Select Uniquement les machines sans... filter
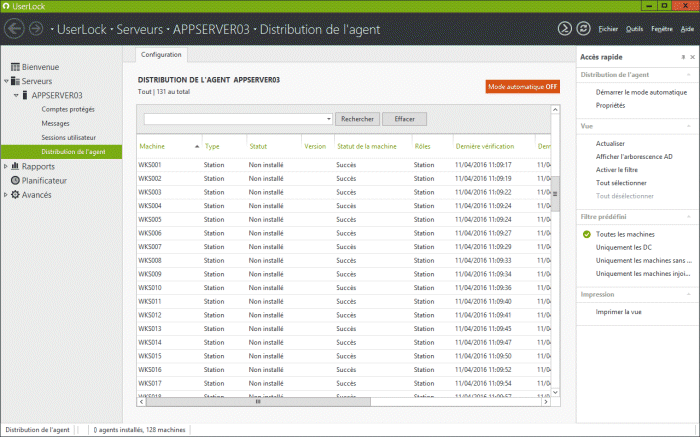The image size is (700, 437). point(644,261)
